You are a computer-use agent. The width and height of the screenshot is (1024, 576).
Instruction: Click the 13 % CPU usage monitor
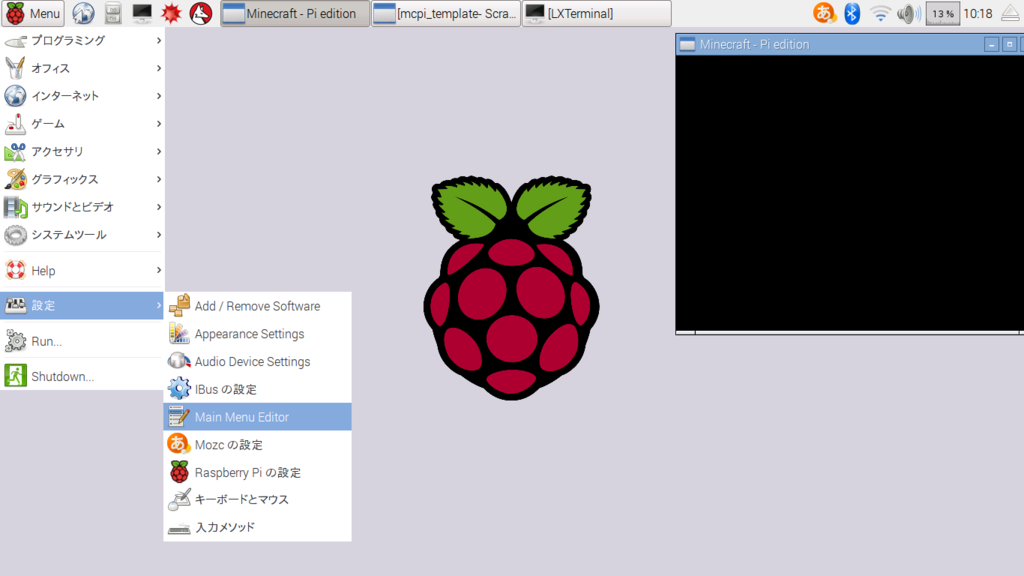point(942,13)
